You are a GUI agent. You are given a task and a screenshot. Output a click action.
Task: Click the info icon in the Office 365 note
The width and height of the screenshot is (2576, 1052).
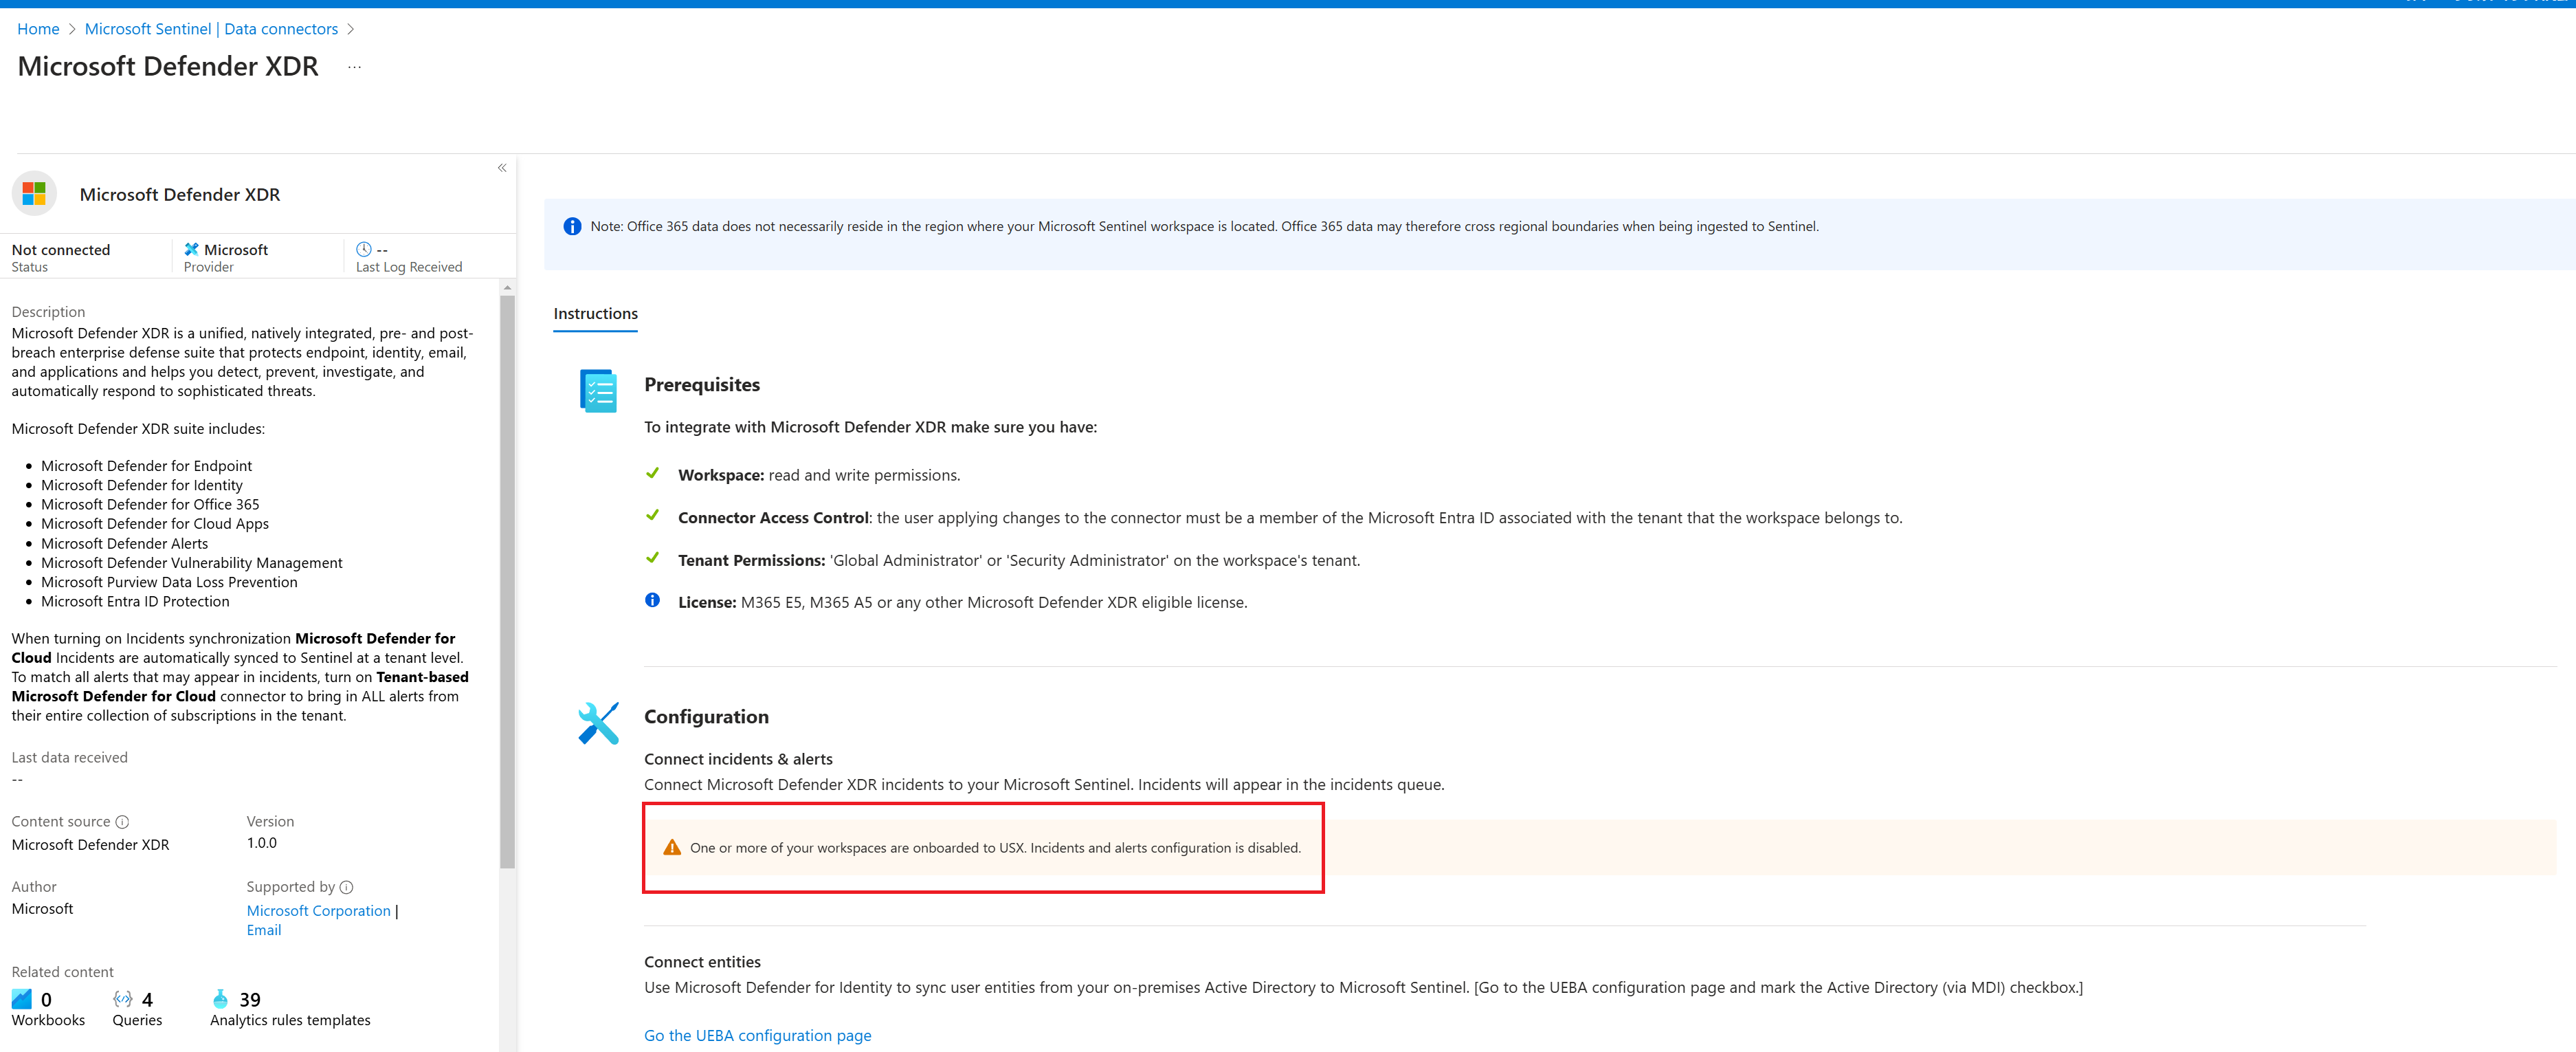(x=572, y=227)
